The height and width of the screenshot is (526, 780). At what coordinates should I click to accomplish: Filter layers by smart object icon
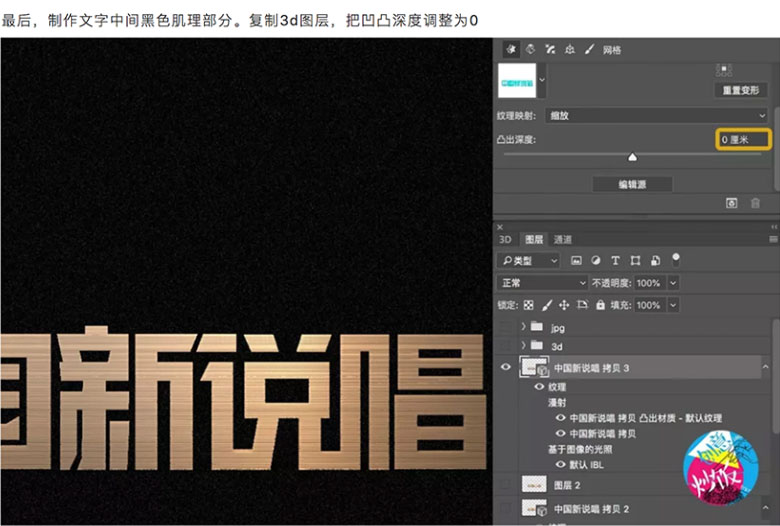coord(655,260)
